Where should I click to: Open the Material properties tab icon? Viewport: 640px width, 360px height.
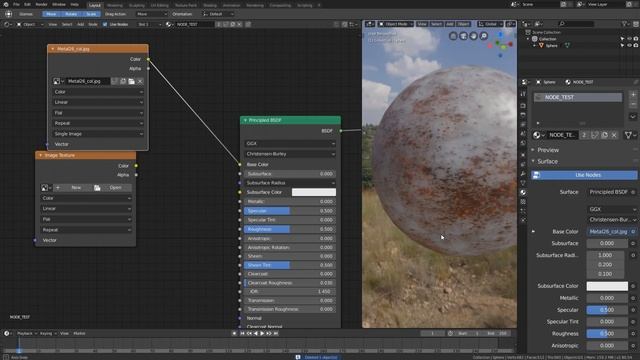click(x=523, y=192)
